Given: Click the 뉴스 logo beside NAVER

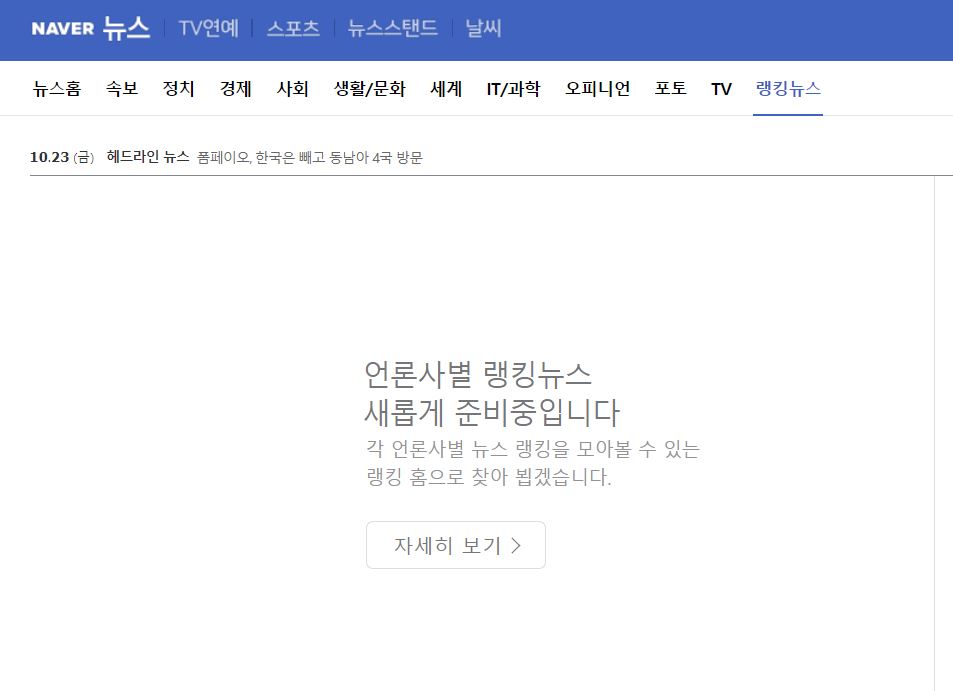Looking at the screenshot, I should click(126, 28).
